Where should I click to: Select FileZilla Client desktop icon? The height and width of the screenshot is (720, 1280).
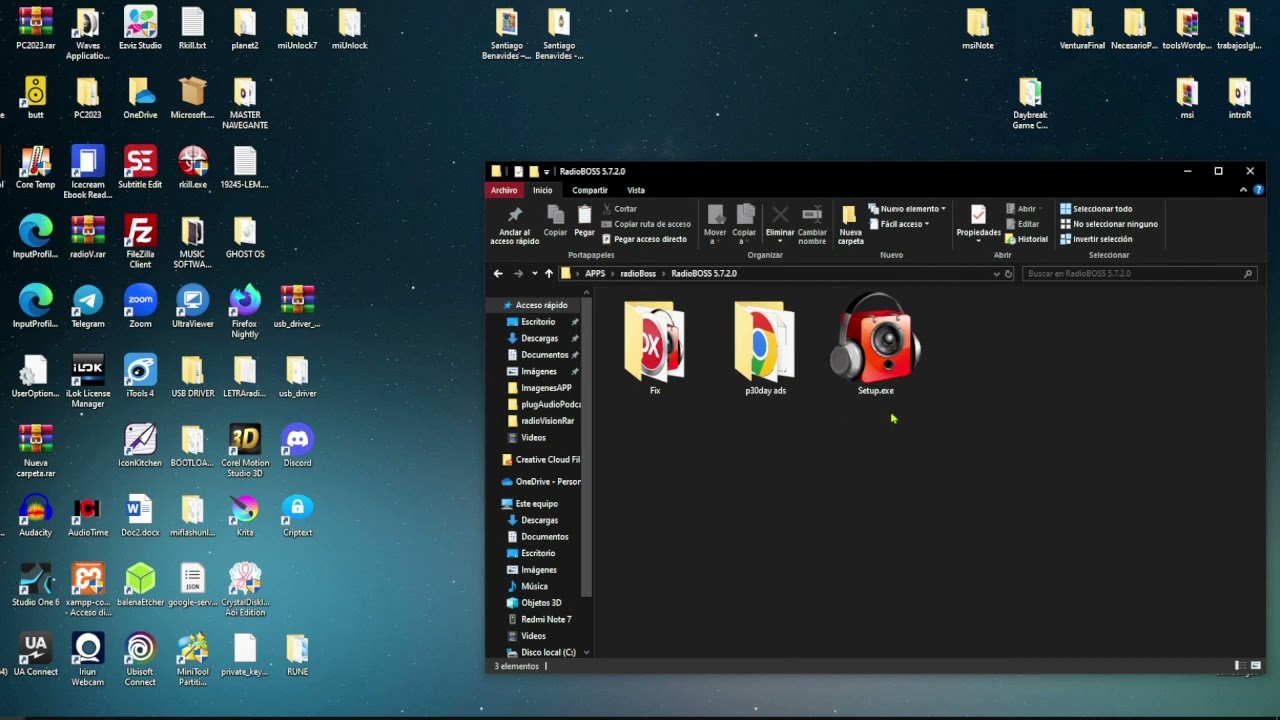coord(140,242)
